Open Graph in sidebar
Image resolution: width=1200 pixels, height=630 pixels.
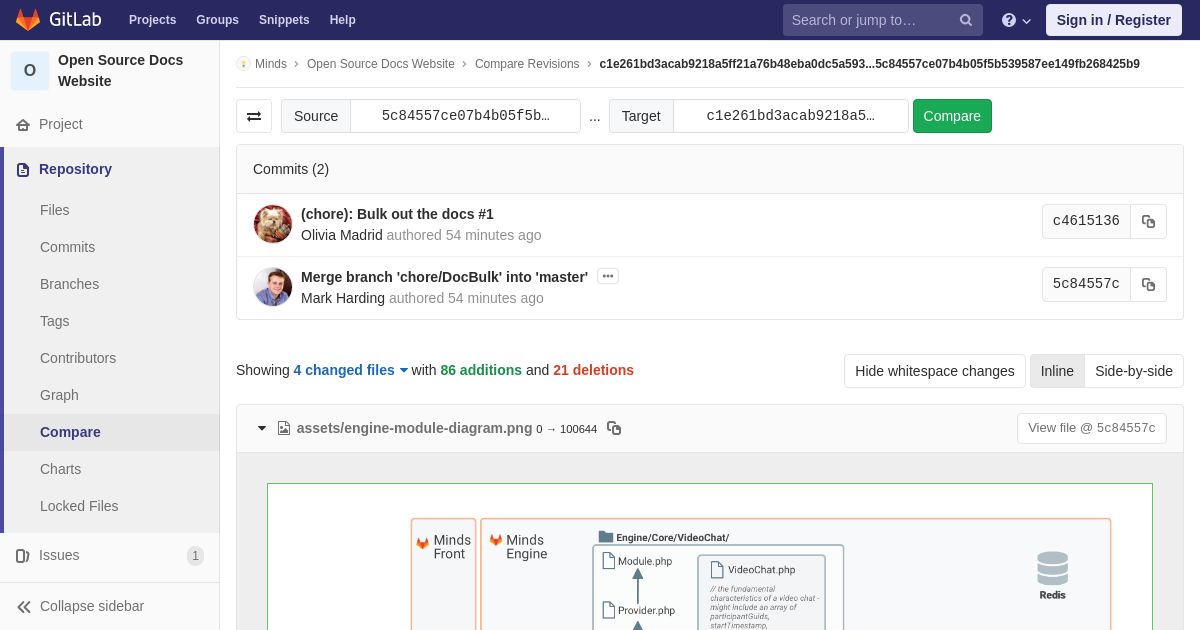coord(59,395)
